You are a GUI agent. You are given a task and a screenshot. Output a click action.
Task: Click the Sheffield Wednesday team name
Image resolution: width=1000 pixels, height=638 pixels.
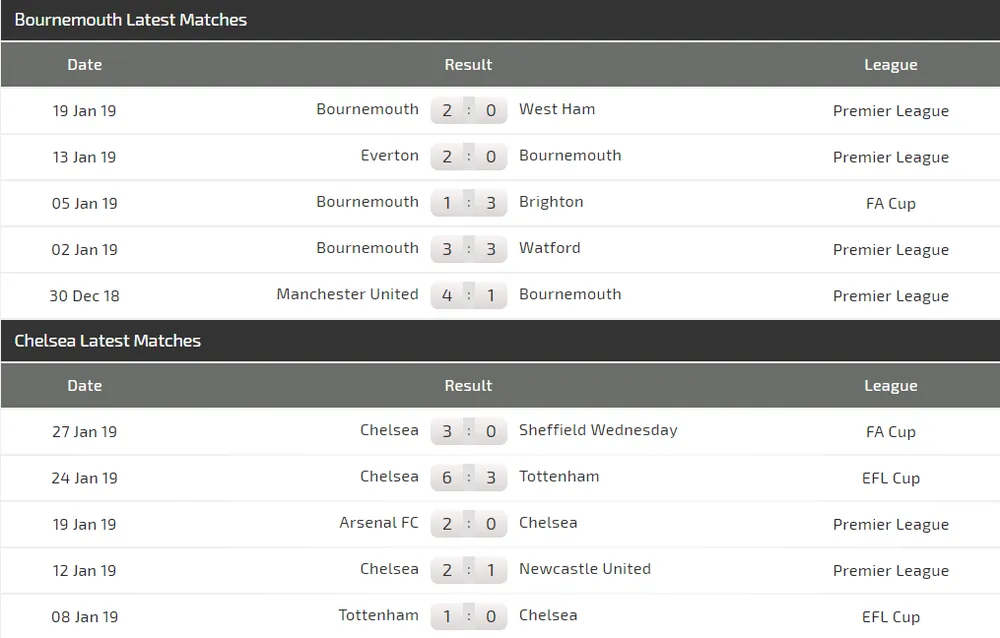(598, 431)
